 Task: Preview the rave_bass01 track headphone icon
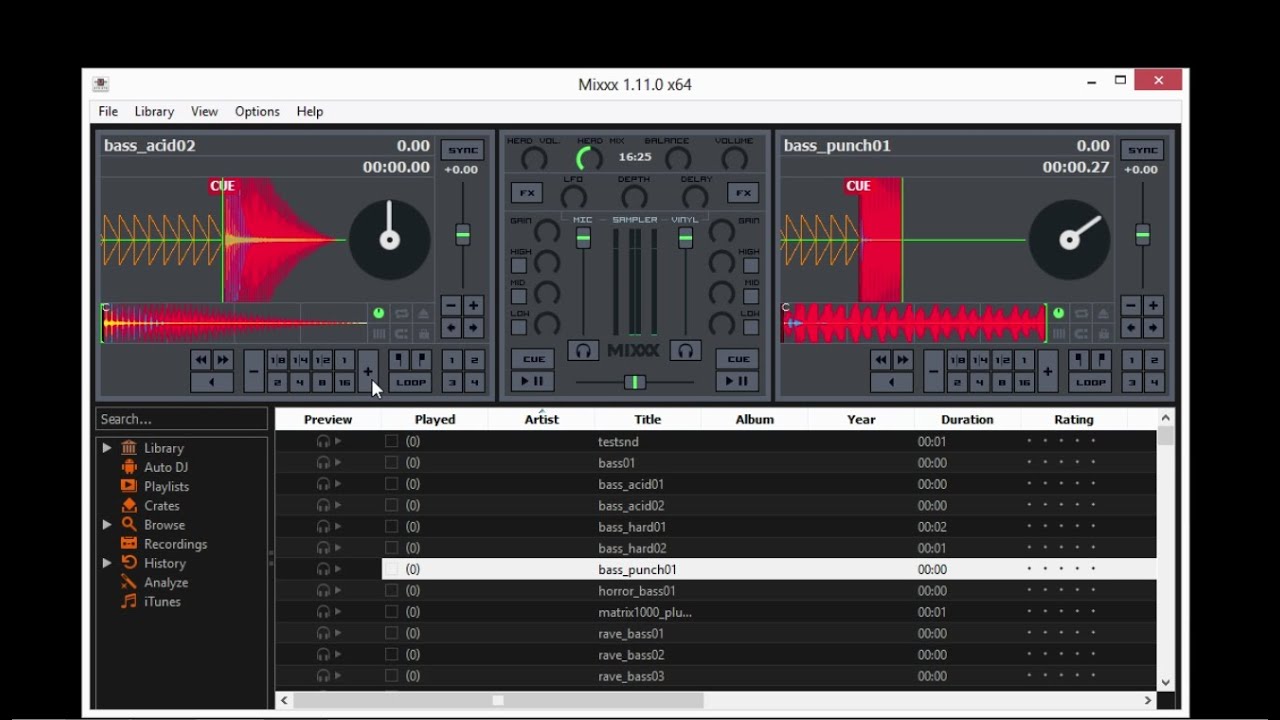323,633
